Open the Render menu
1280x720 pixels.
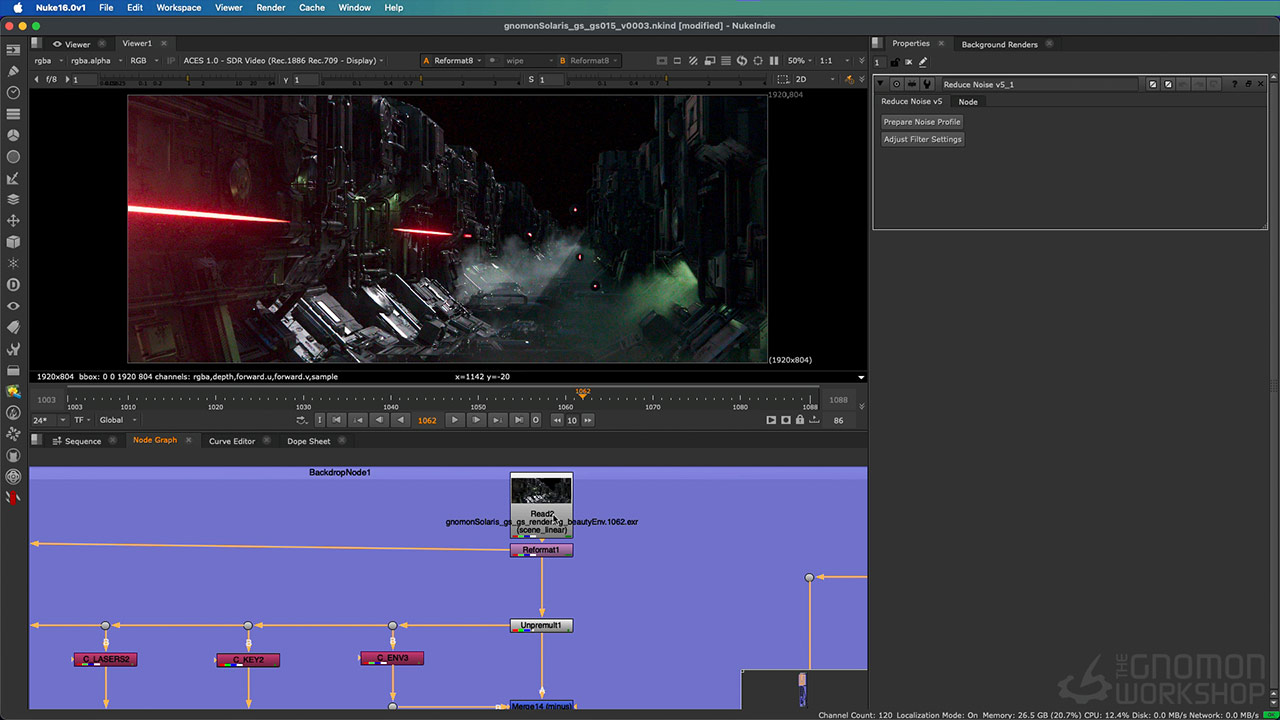tap(270, 7)
